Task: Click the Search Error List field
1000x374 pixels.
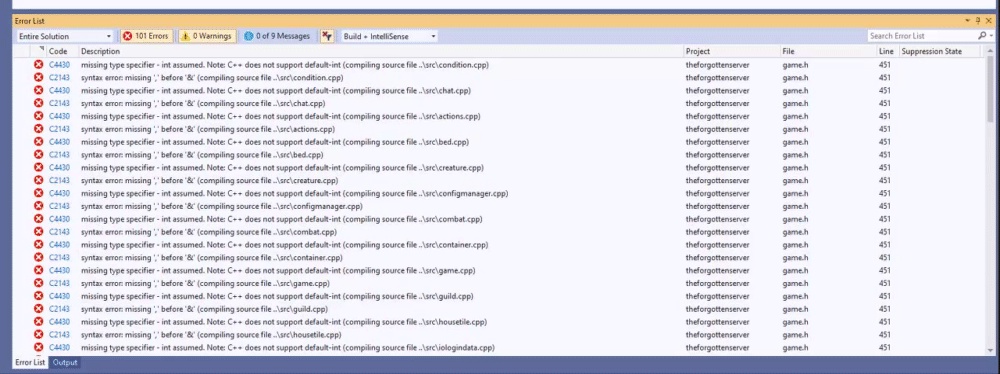Action: 921,36
